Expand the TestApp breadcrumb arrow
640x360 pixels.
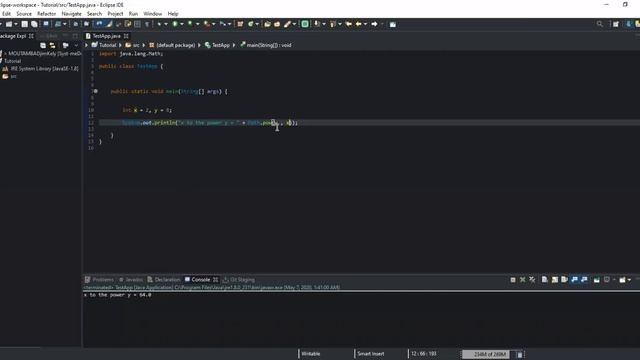[x=234, y=45]
